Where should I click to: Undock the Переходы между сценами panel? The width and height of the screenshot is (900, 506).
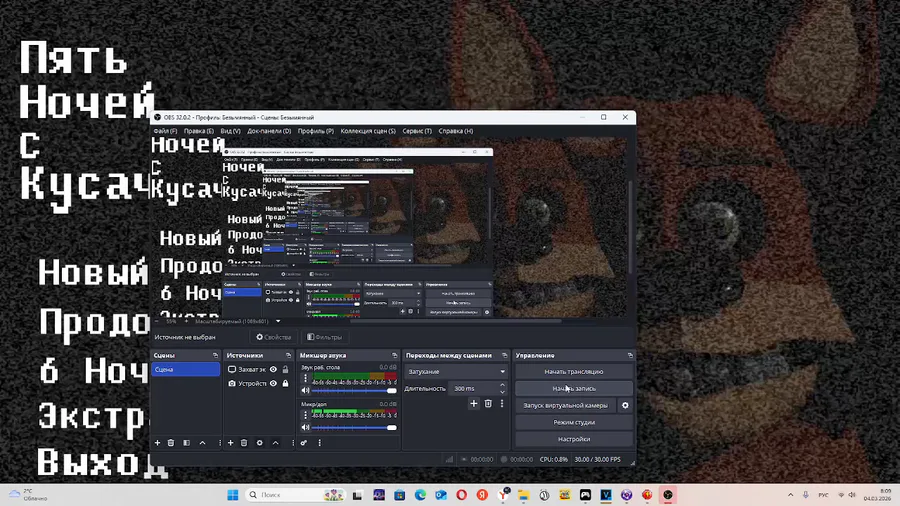click(x=505, y=356)
